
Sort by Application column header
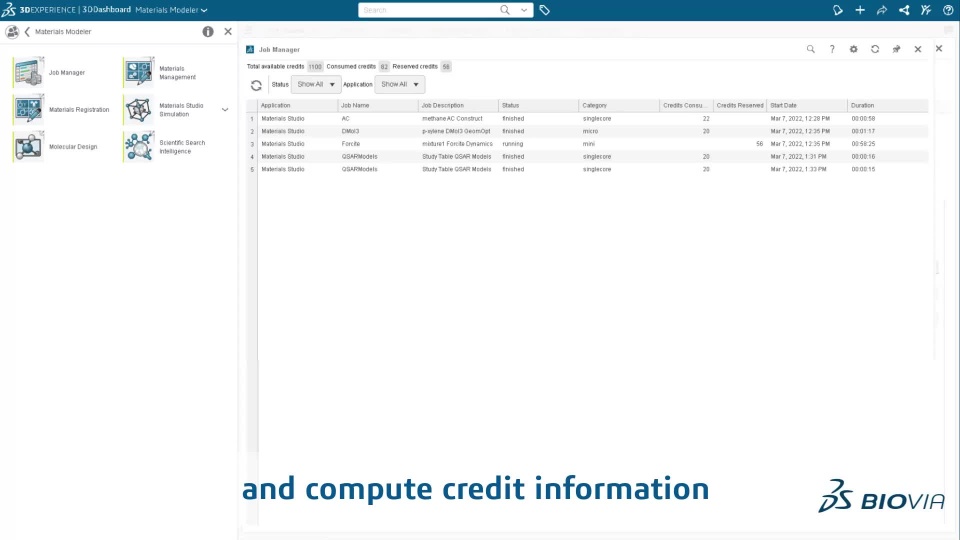(297, 105)
